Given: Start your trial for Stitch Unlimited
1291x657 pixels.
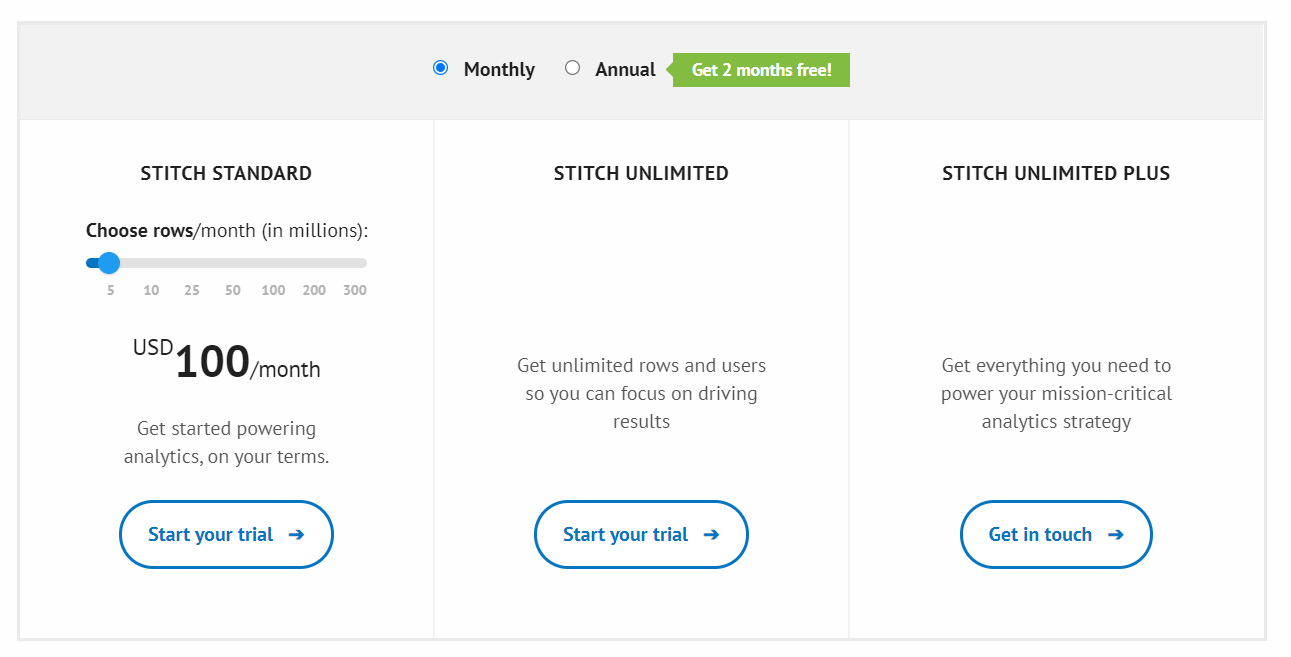Looking at the screenshot, I should tap(641, 534).
